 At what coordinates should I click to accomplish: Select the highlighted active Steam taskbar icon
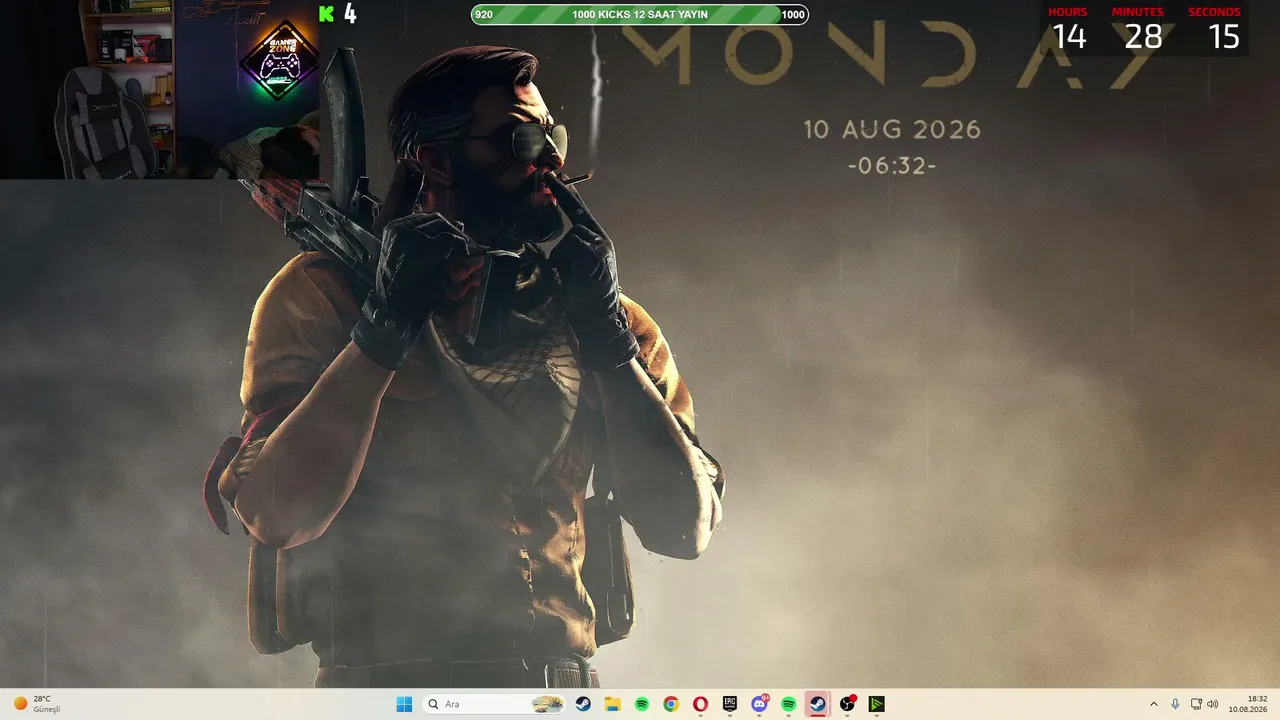pyautogui.click(x=818, y=704)
